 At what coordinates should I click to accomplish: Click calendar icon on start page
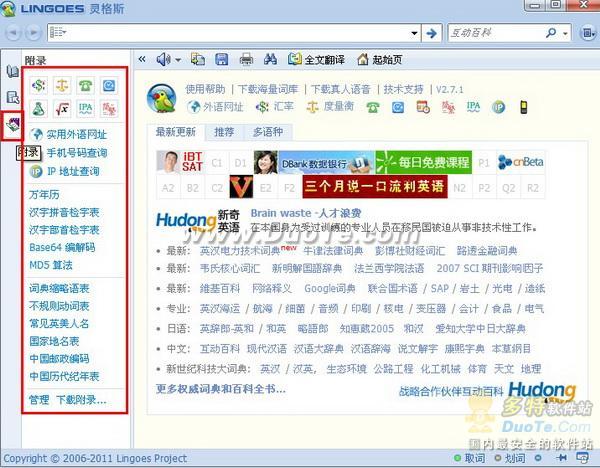tap(423, 107)
